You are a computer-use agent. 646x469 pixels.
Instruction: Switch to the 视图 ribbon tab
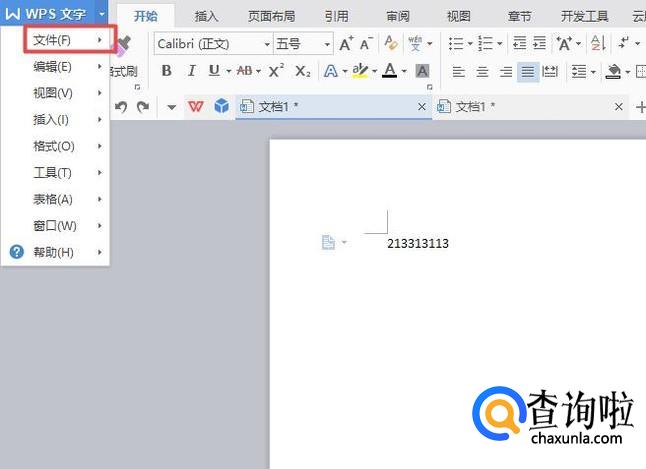[459, 16]
